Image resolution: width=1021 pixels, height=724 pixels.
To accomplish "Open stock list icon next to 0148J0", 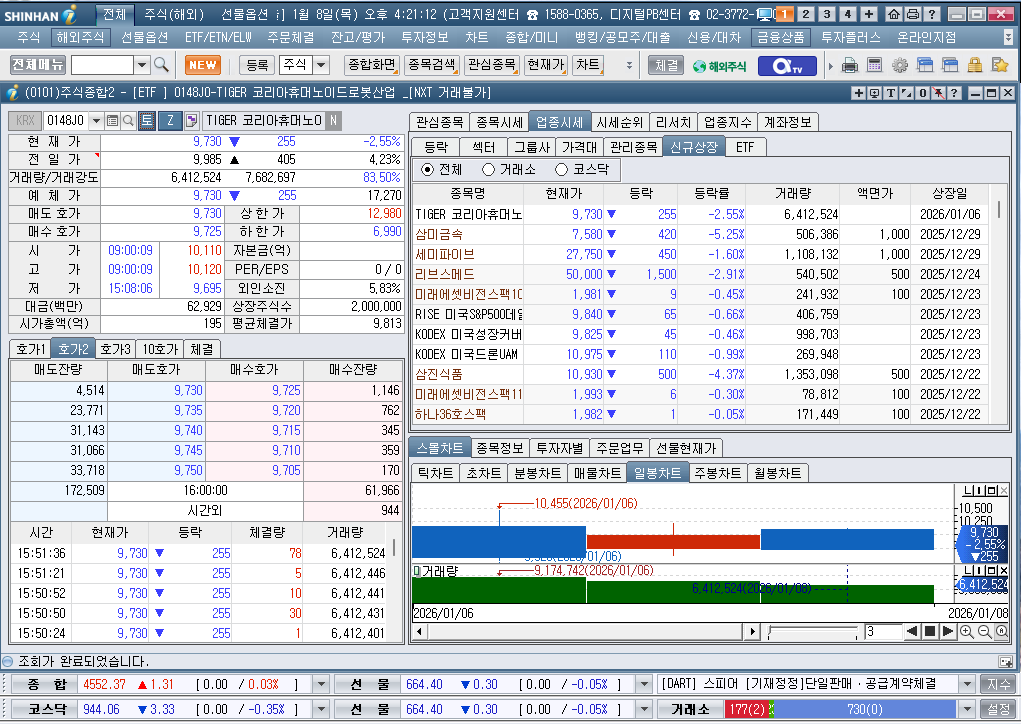I will [x=112, y=120].
